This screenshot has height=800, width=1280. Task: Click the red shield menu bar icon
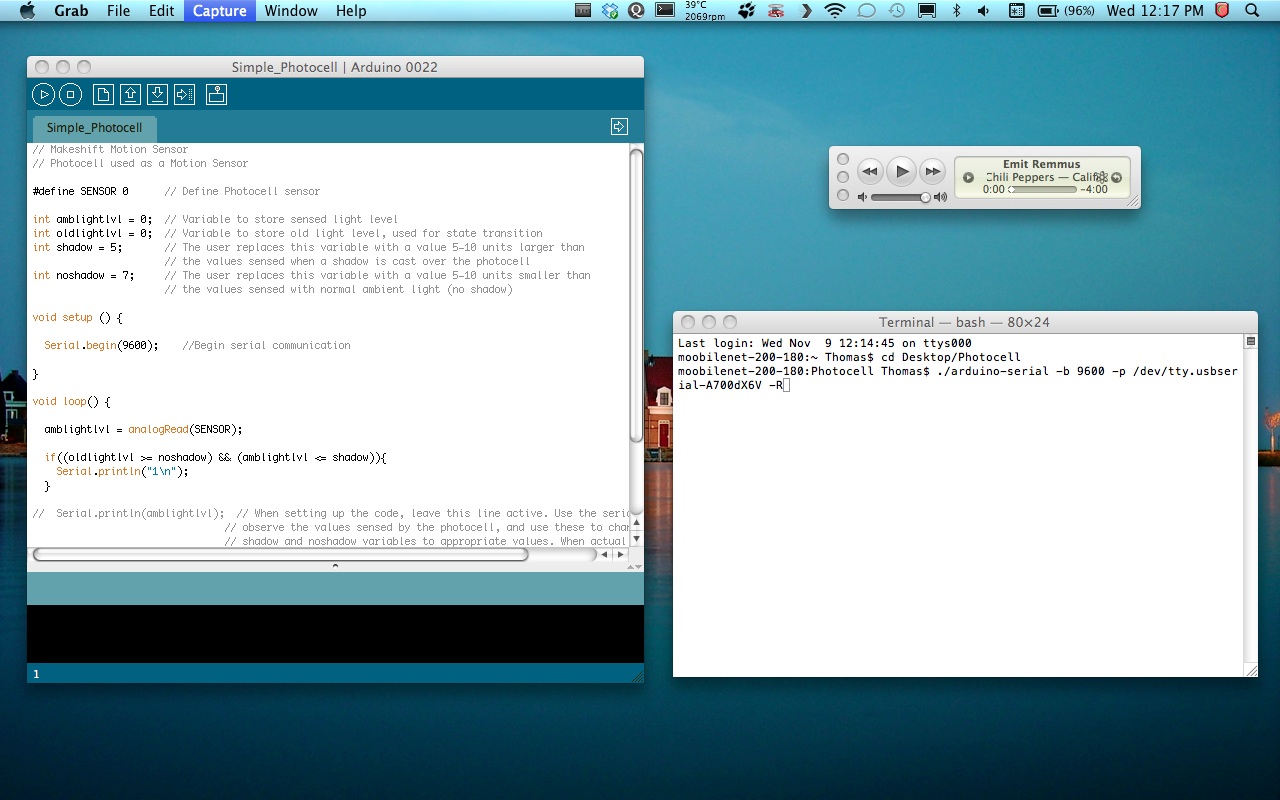click(1221, 11)
